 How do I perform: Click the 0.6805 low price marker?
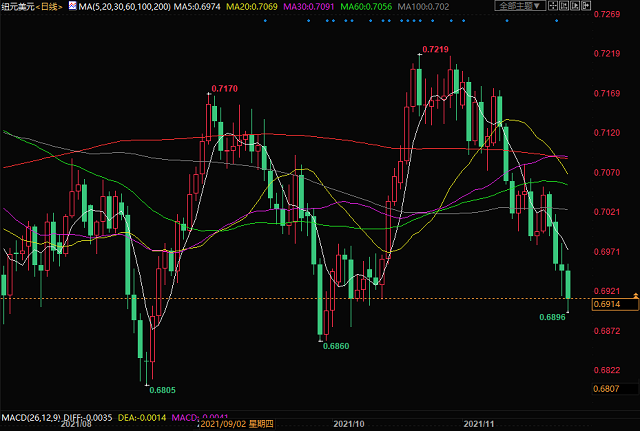161,390
